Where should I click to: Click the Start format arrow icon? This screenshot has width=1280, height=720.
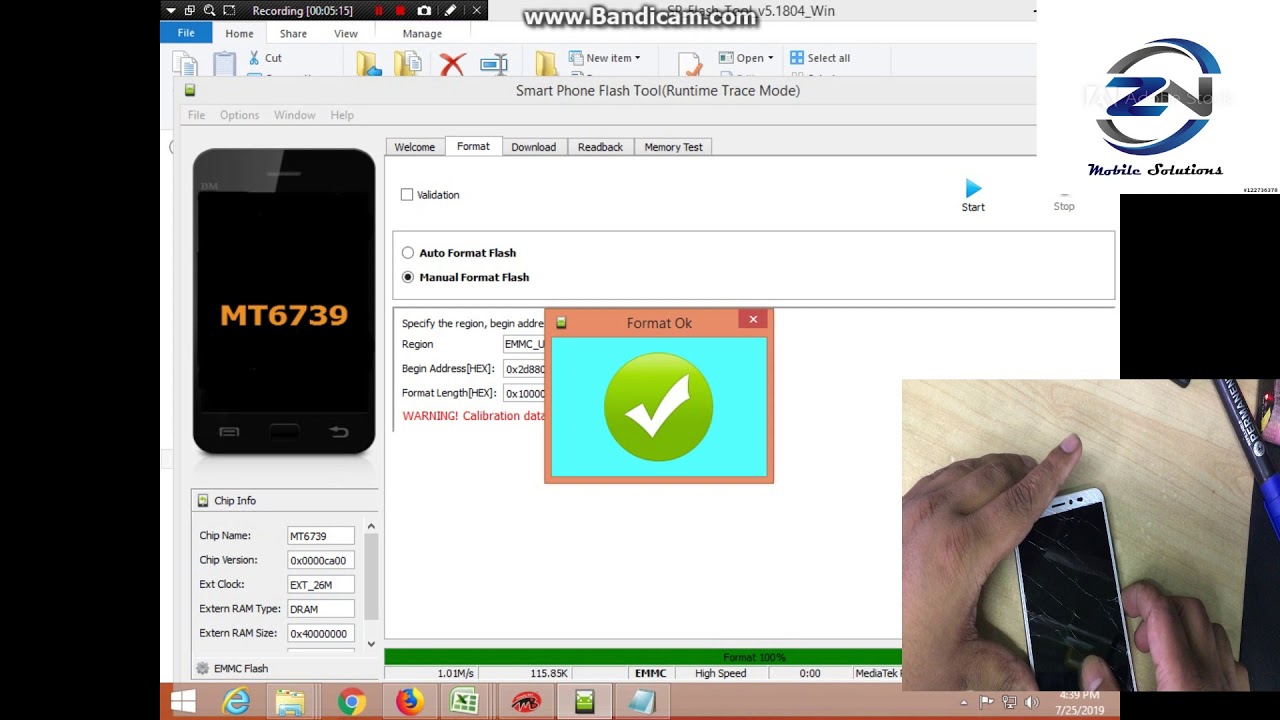(973, 188)
